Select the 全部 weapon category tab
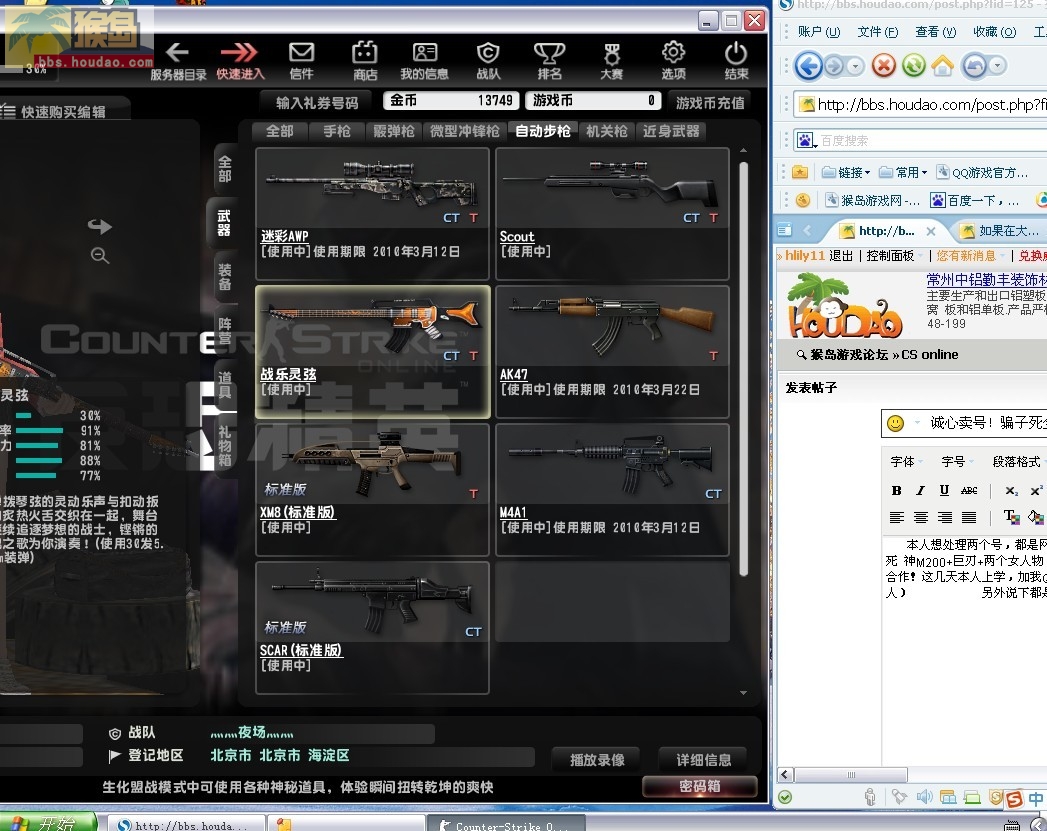 coord(279,131)
